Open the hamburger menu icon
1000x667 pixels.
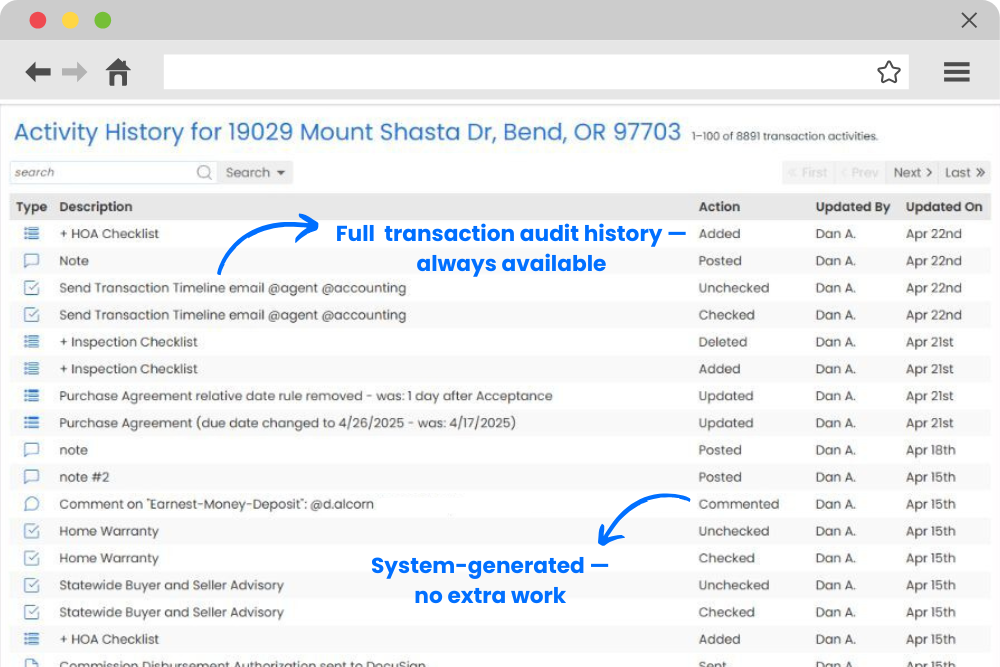coord(957,72)
